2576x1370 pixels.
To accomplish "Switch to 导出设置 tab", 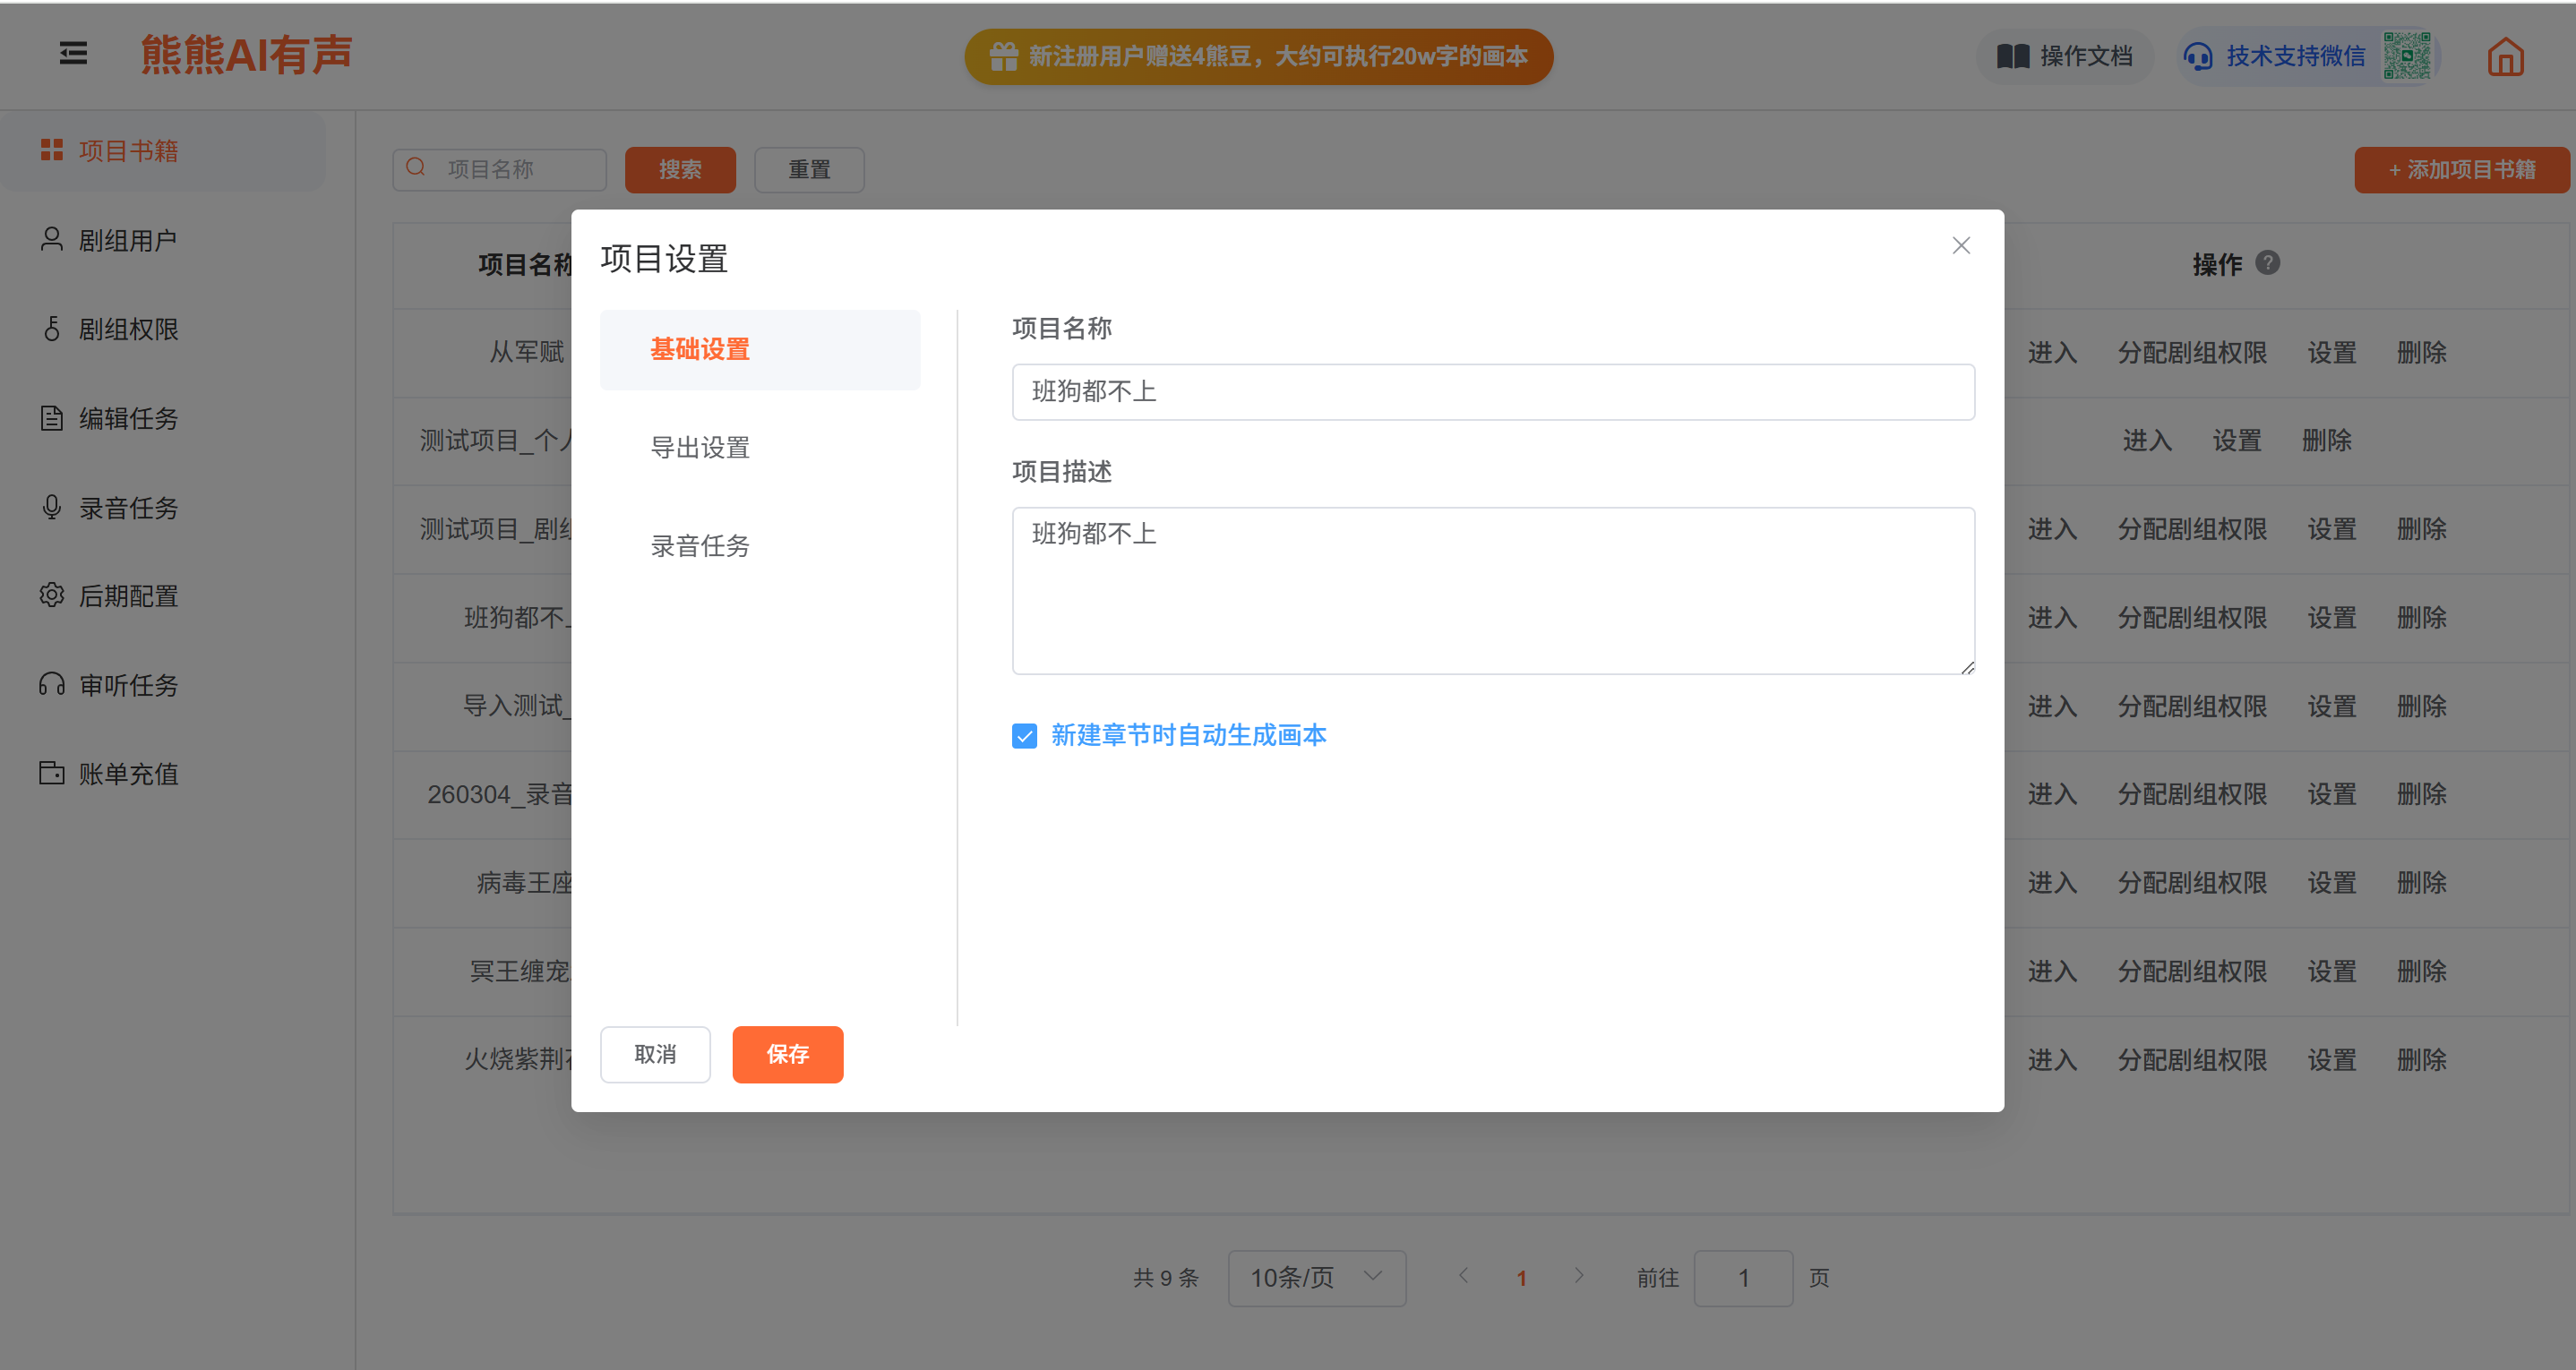I will (700, 448).
